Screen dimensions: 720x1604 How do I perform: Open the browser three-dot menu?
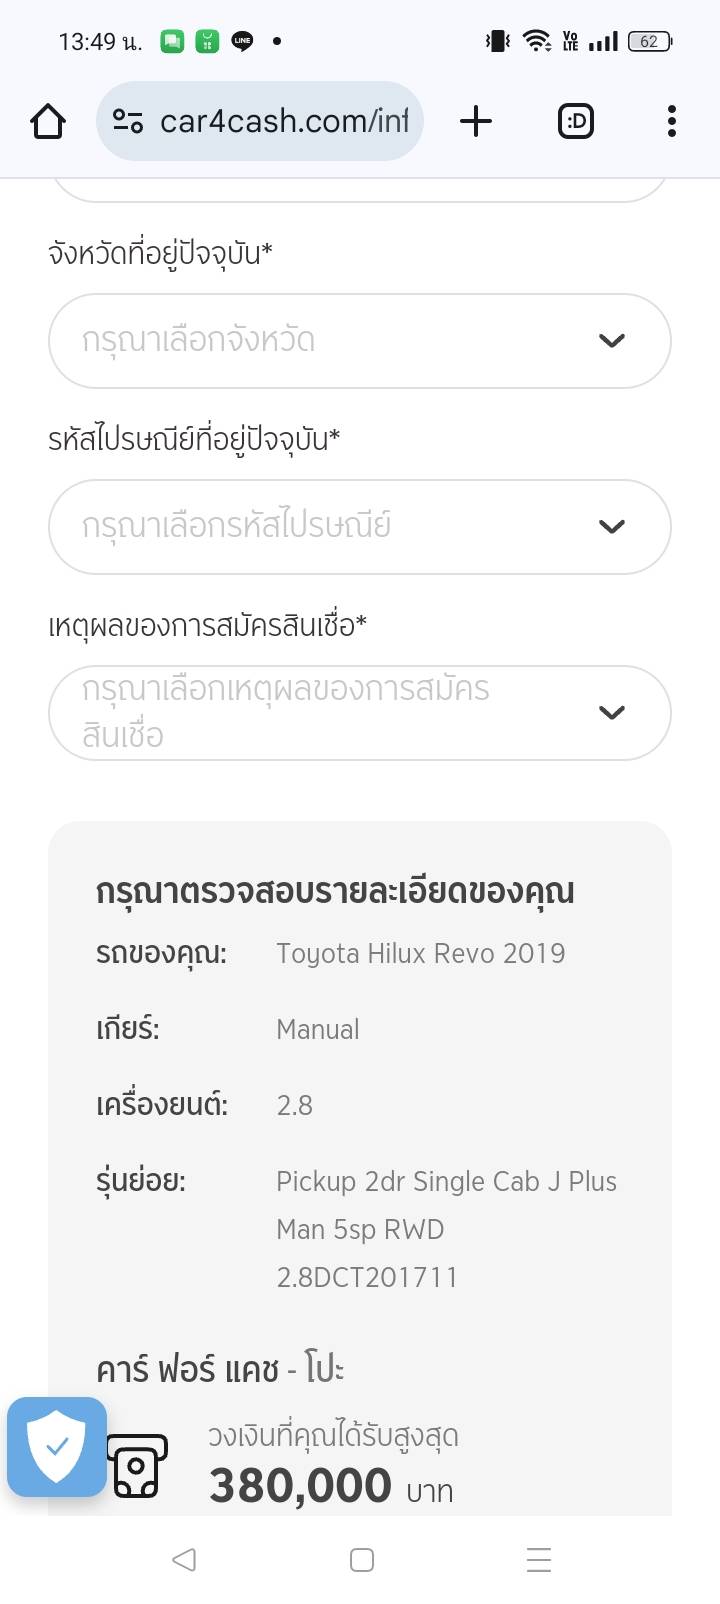tap(671, 122)
